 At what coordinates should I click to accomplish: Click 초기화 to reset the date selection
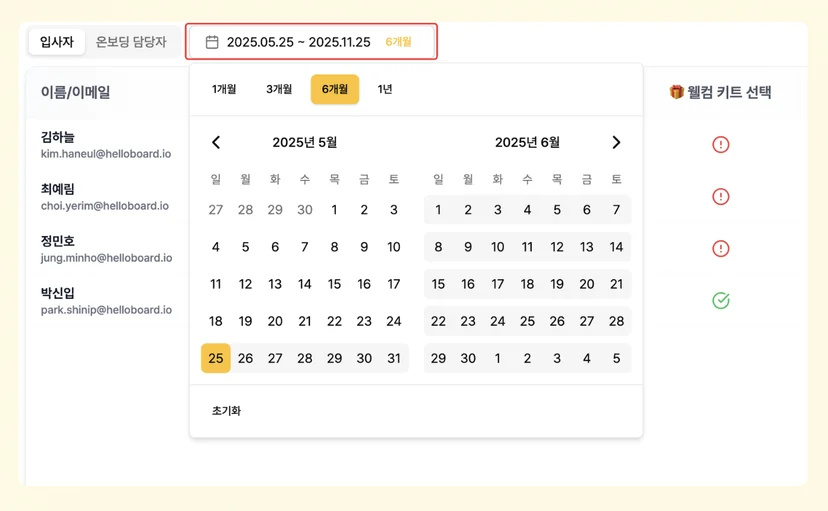tap(227, 411)
